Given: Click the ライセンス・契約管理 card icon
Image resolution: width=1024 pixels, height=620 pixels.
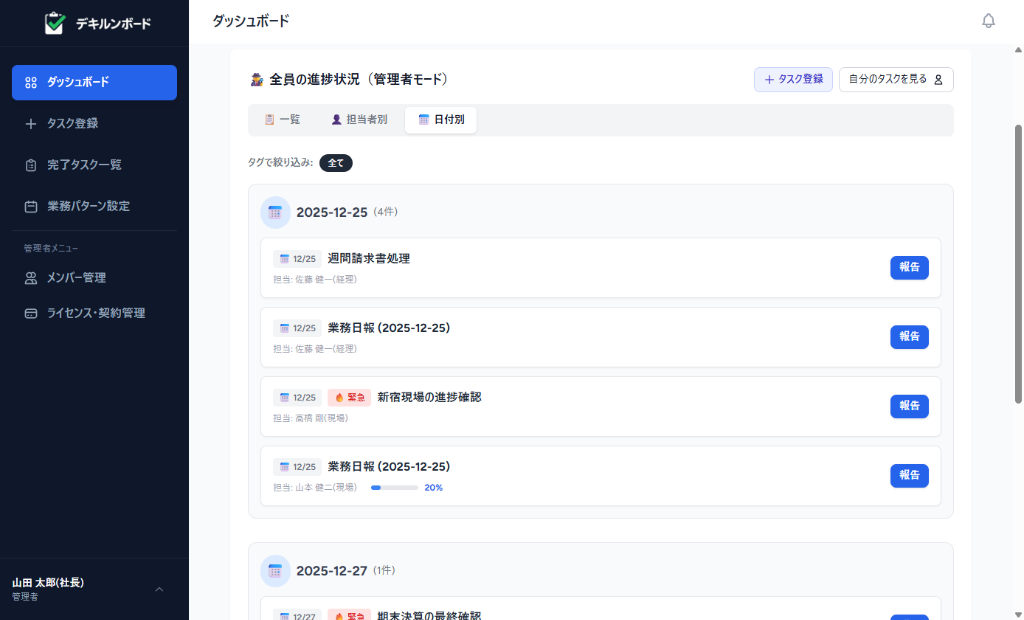Looking at the screenshot, I should click(30, 312).
